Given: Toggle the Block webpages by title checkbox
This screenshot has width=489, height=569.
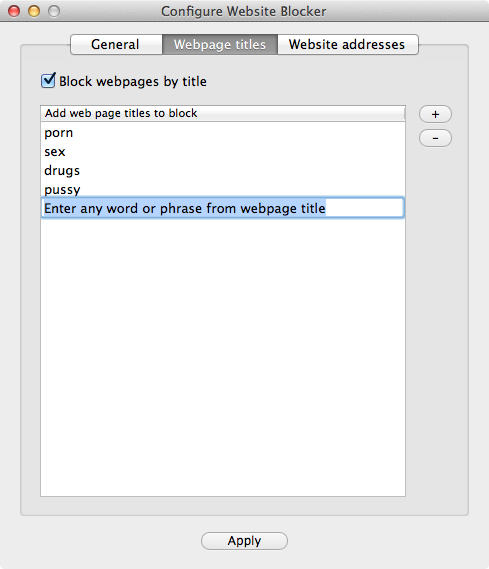Looking at the screenshot, I should pyautogui.click(x=48, y=81).
